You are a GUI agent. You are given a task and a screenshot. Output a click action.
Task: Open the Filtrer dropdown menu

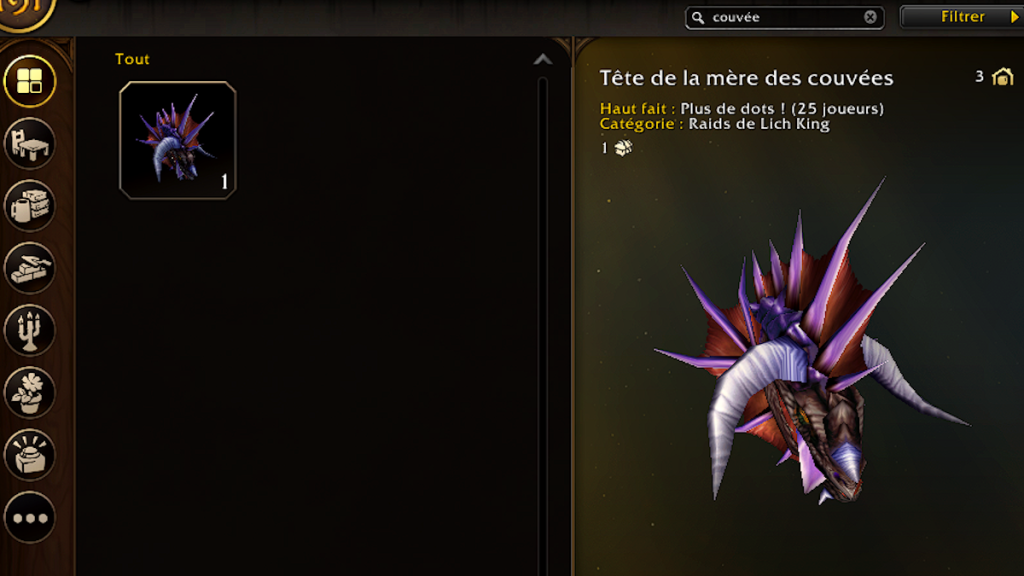click(x=961, y=17)
